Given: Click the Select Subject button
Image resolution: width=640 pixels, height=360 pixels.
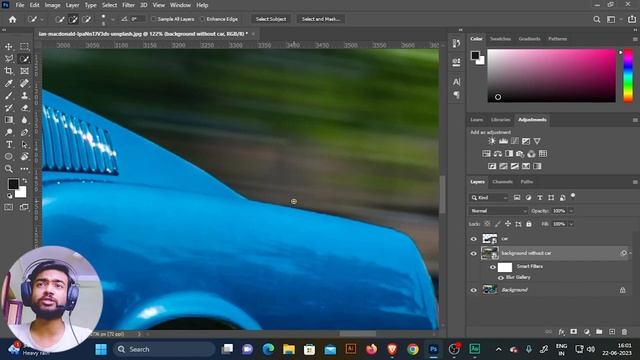Looking at the screenshot, I should [271, 19].
